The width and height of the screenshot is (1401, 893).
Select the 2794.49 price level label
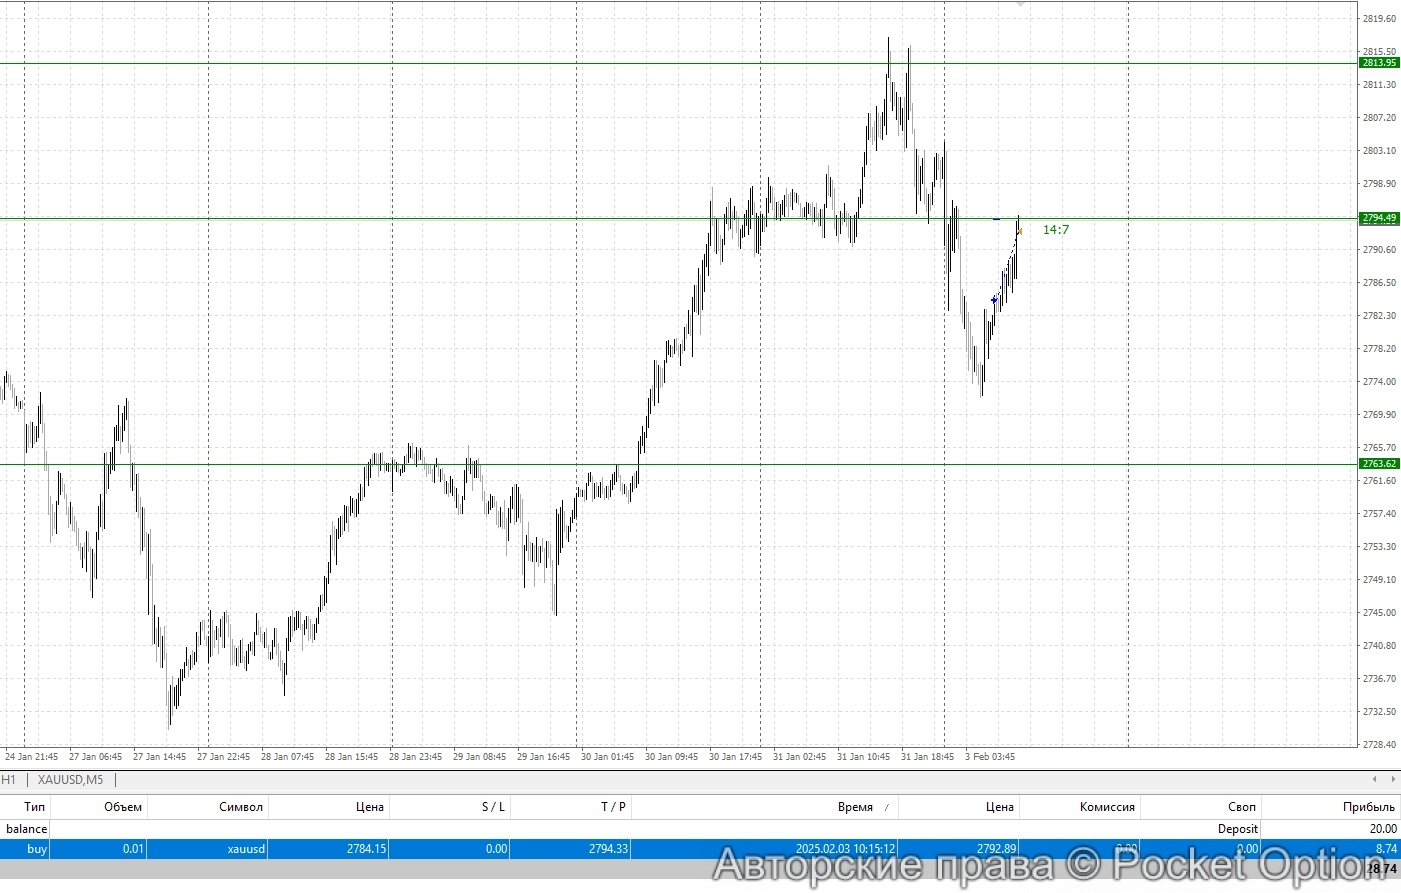[x=1379, y=218]
